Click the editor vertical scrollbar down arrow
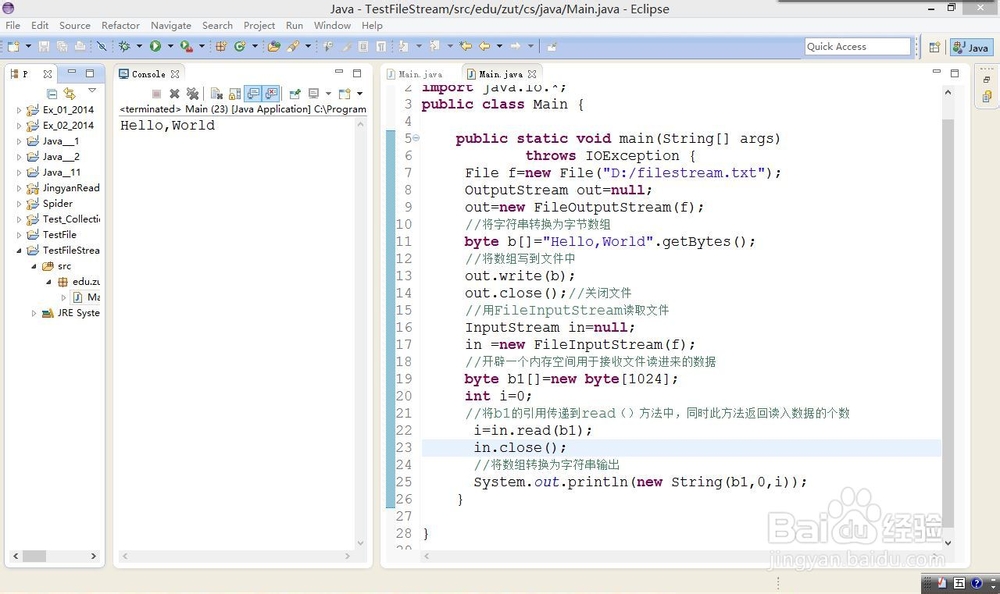 coord(948,543)
